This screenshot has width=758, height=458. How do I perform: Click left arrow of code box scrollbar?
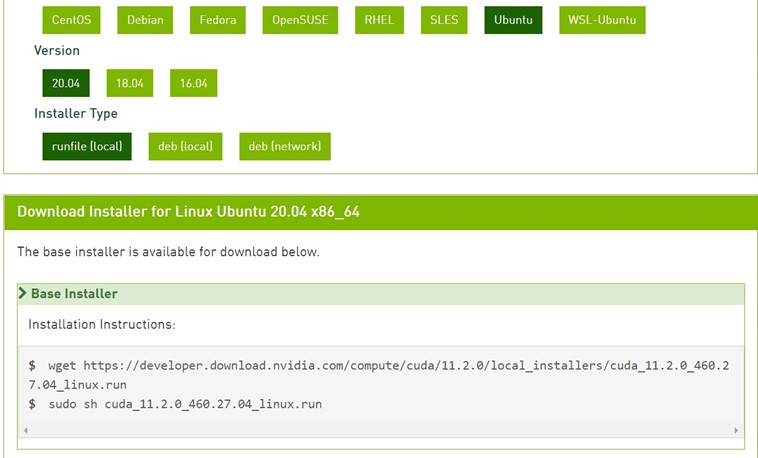tap(26, 430)
